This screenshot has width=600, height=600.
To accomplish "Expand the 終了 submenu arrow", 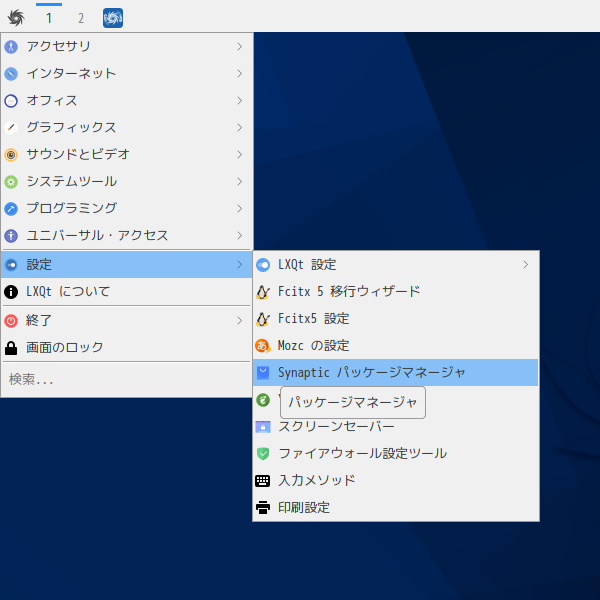I will pyautogui.click(x=240, y=320).
